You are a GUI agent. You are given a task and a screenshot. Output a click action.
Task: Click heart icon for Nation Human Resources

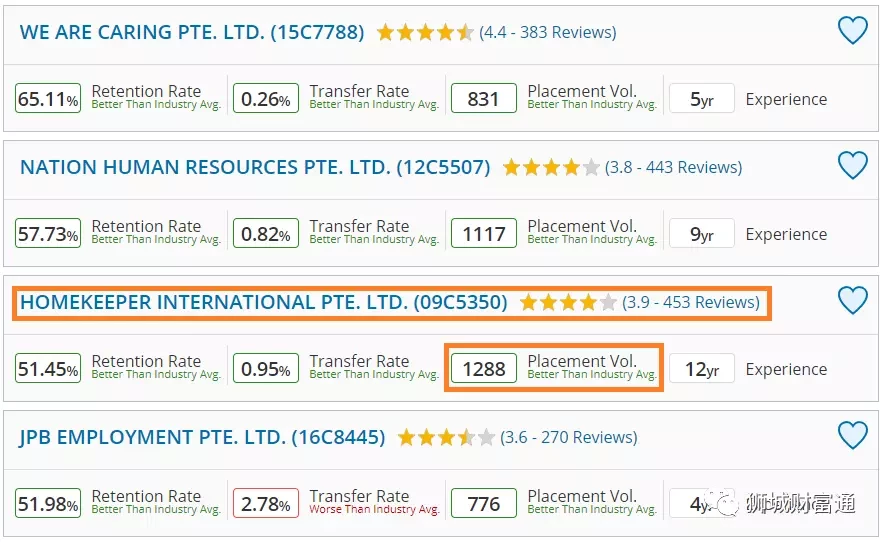[x=852, y=165]
